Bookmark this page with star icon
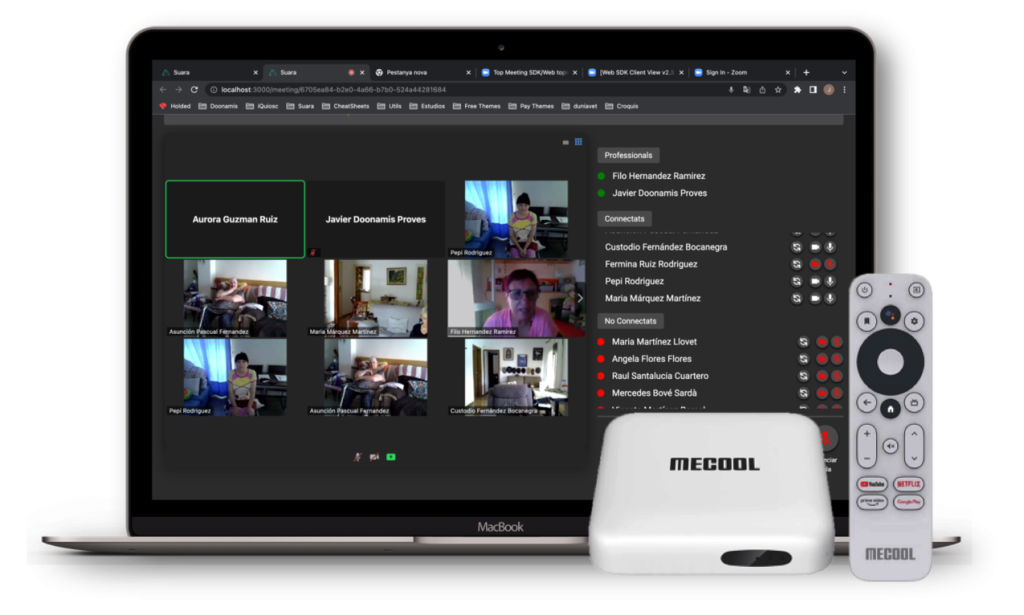The image size is (1024, 615). coord(777,90)
